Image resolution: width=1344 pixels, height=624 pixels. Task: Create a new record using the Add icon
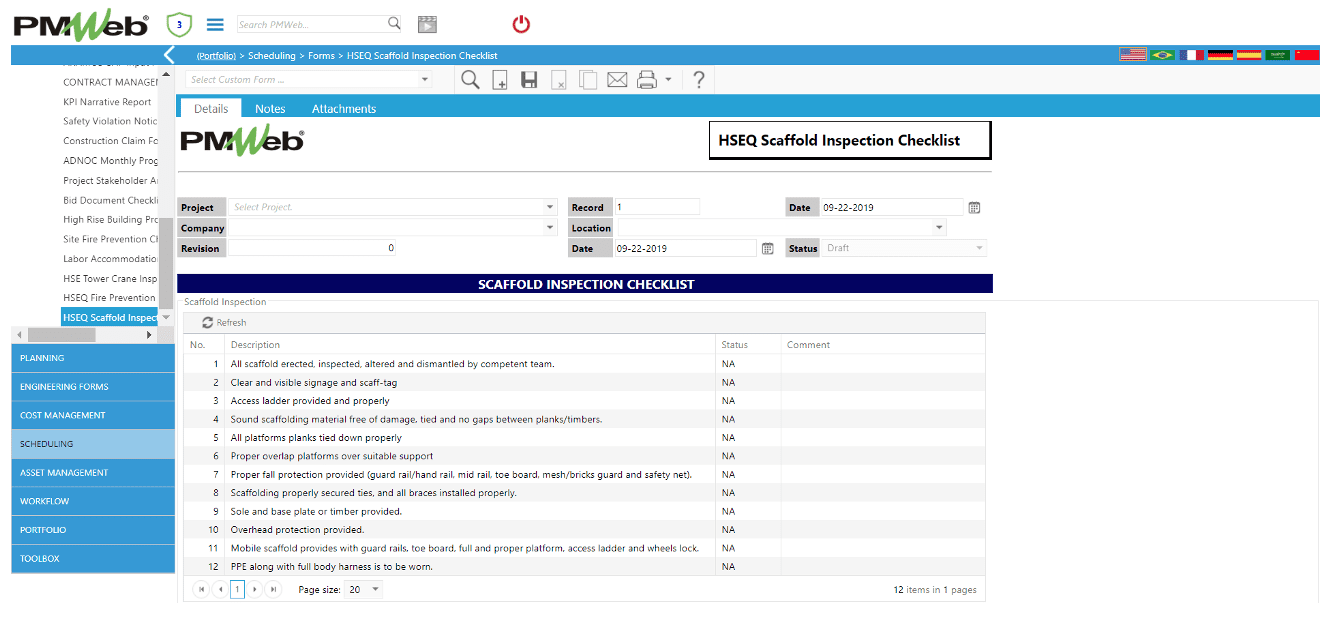(500, 79)
